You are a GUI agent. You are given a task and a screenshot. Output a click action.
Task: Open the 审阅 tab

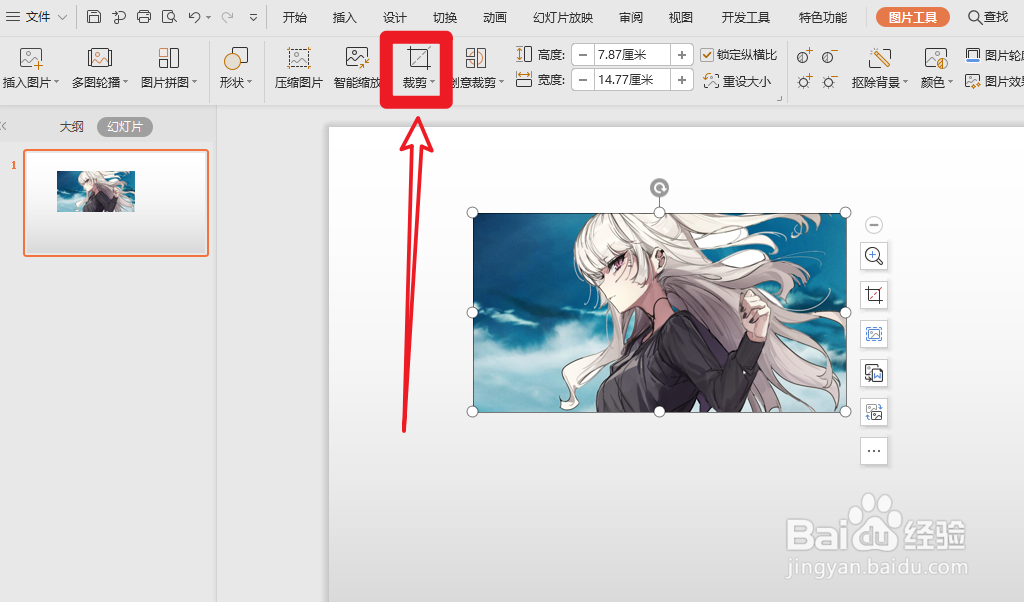[631, 18]
